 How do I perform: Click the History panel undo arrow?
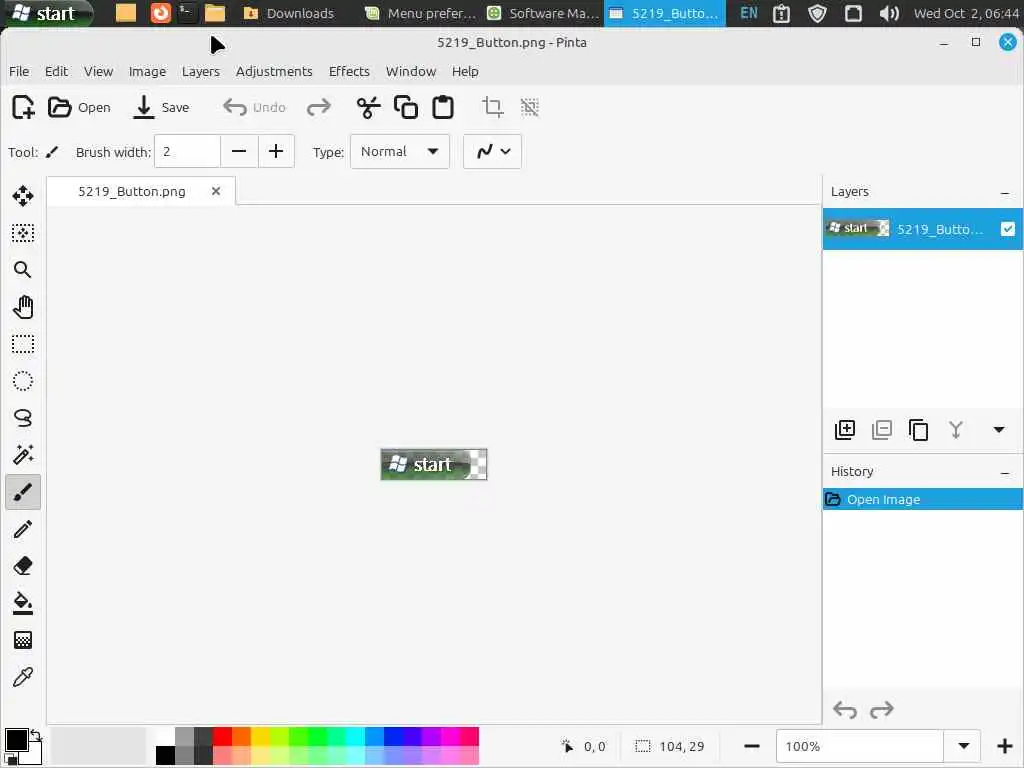845,710
